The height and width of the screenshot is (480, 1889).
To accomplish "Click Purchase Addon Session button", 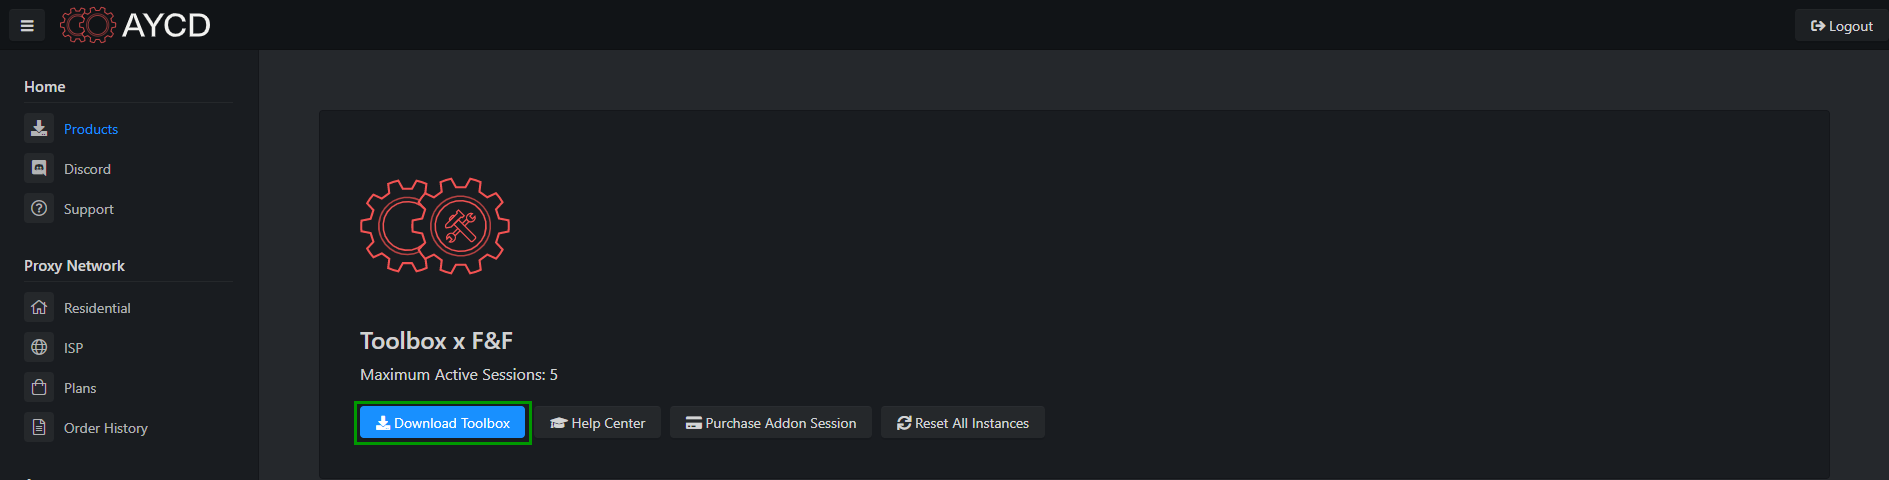I will (x=771, y=423).
